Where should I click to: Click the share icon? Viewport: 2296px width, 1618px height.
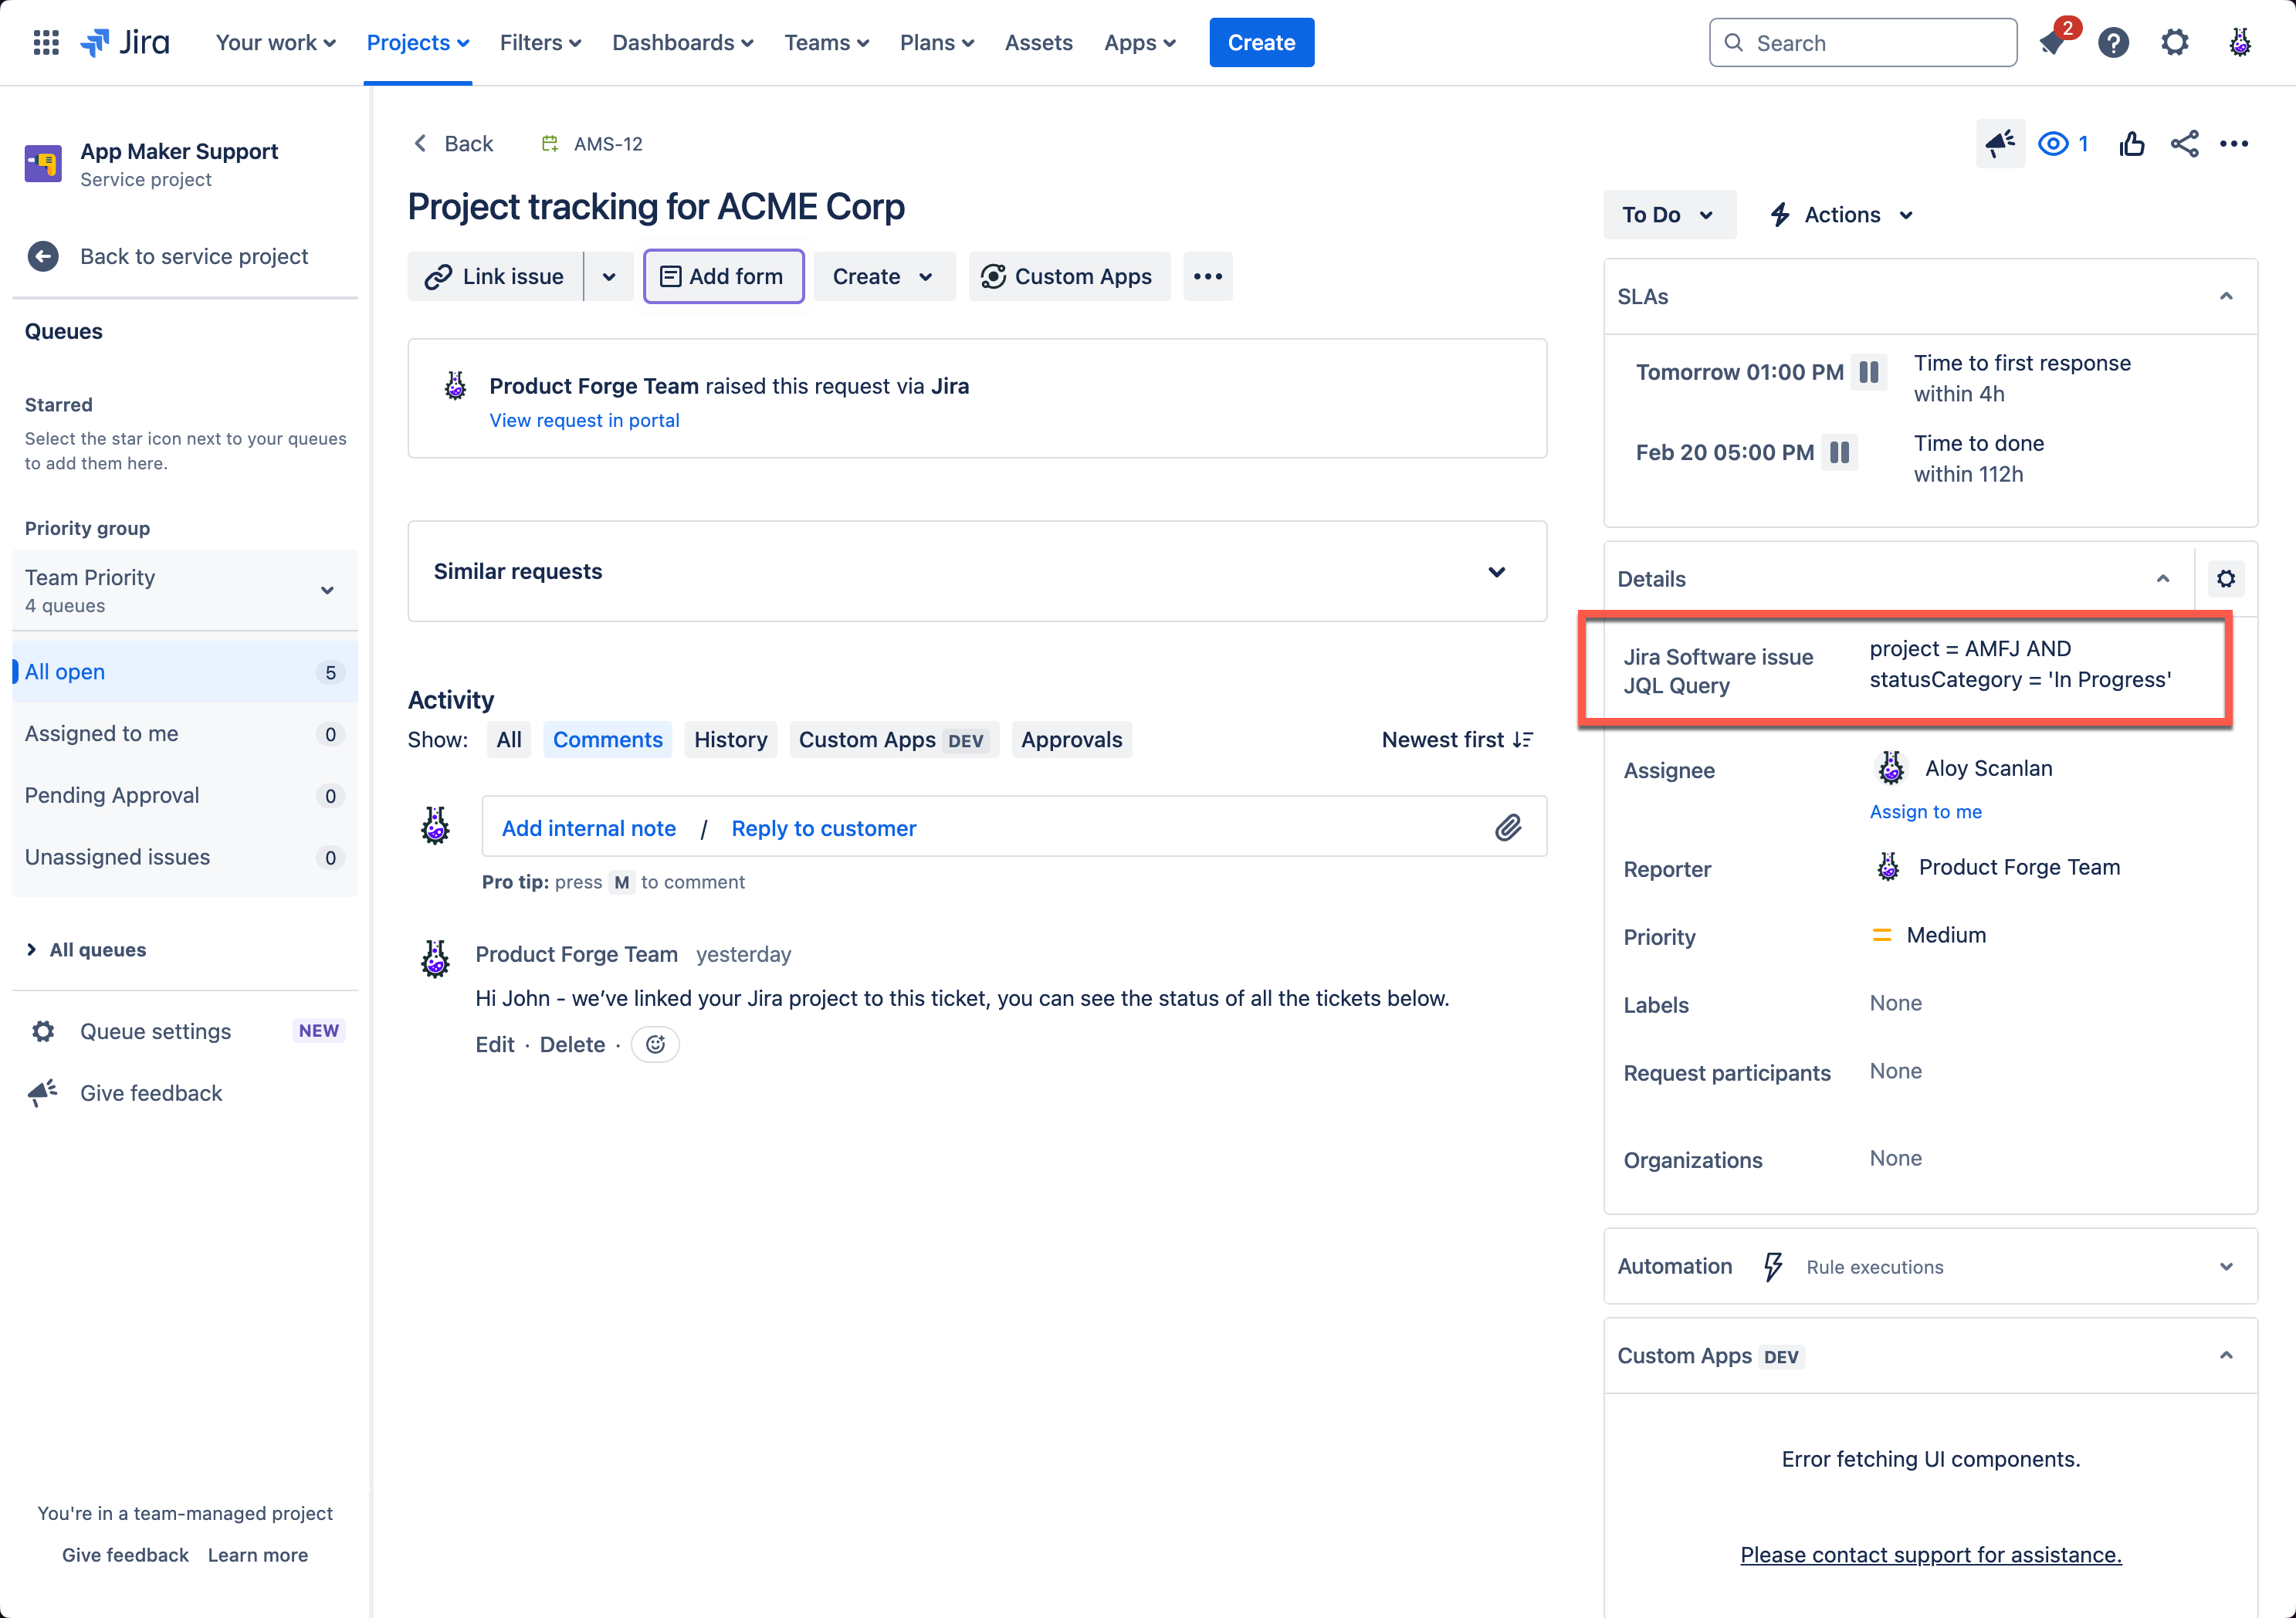[x=2184, y=144]
